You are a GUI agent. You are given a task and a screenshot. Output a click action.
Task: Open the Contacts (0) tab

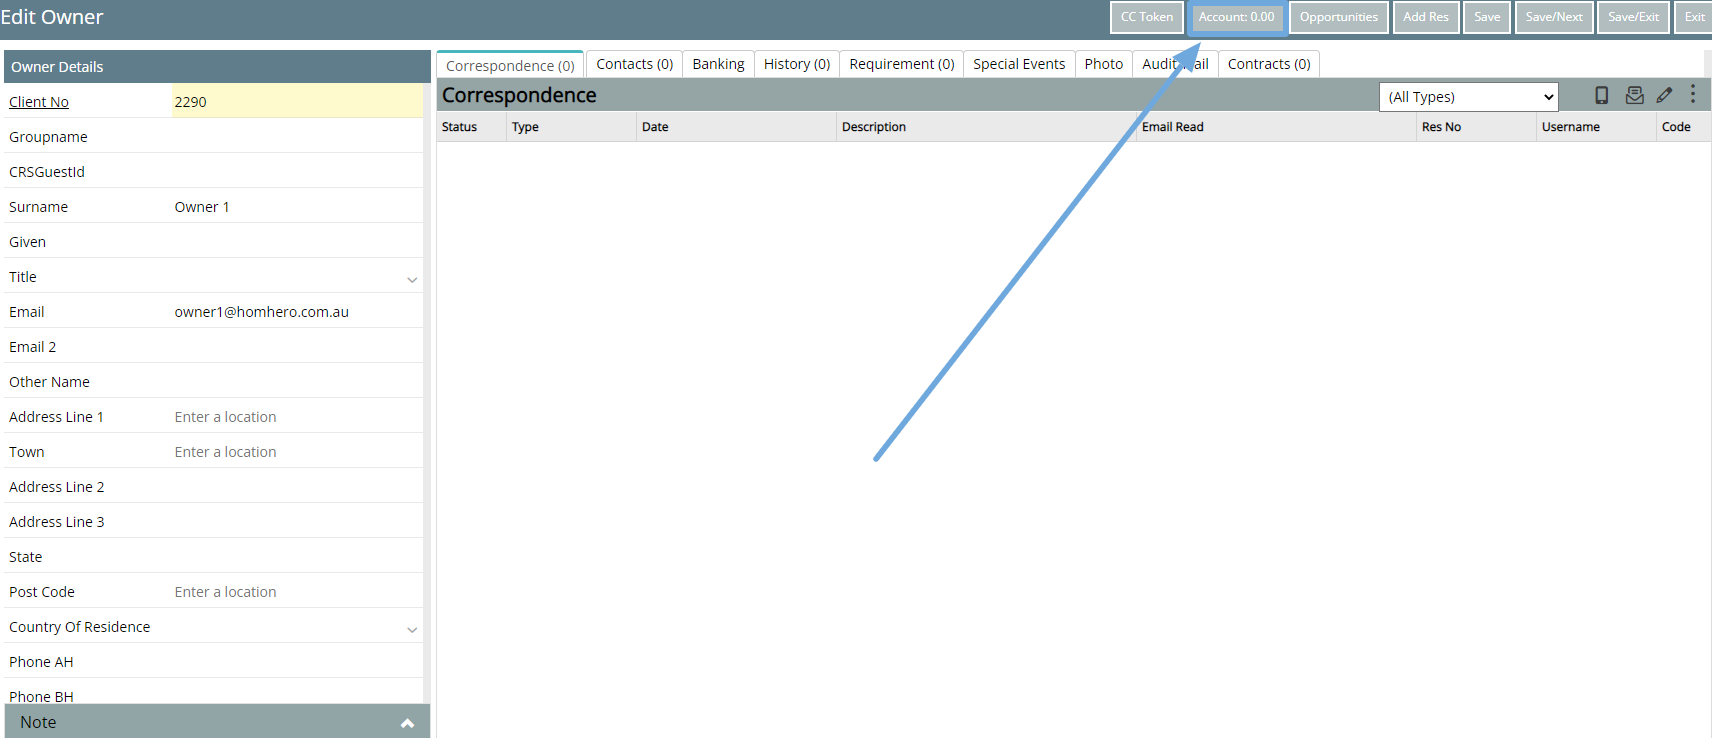(634, 64)
